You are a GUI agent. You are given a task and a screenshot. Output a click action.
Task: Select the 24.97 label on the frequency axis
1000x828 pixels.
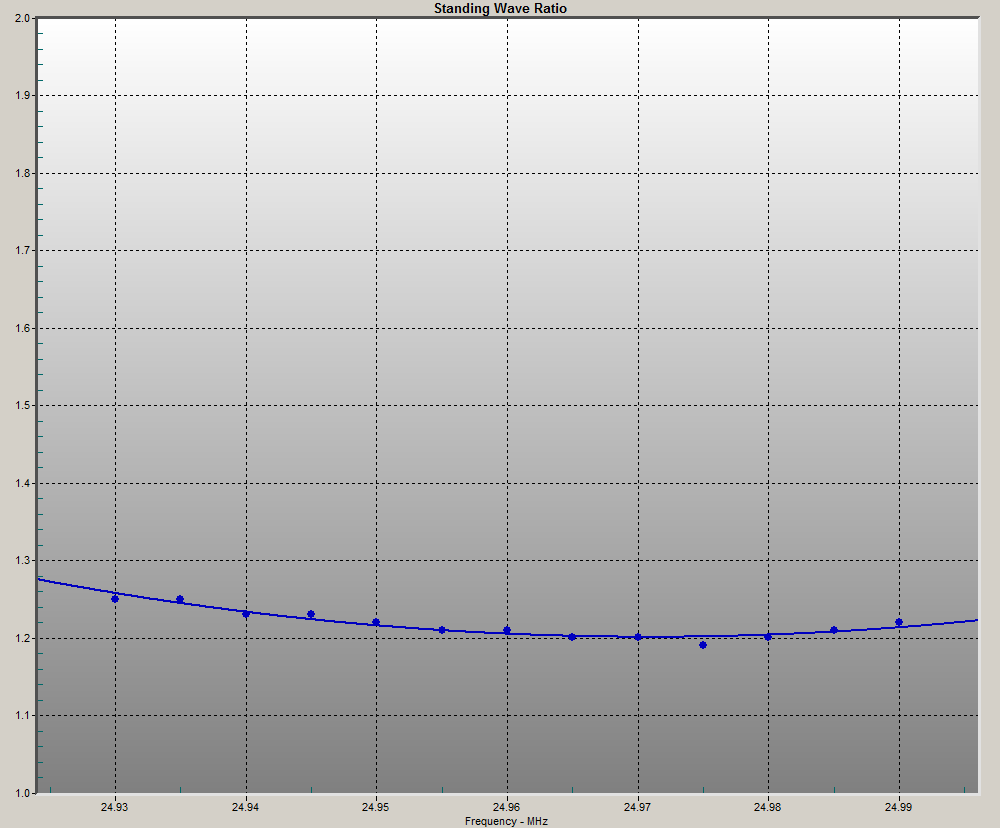(638, 807)
